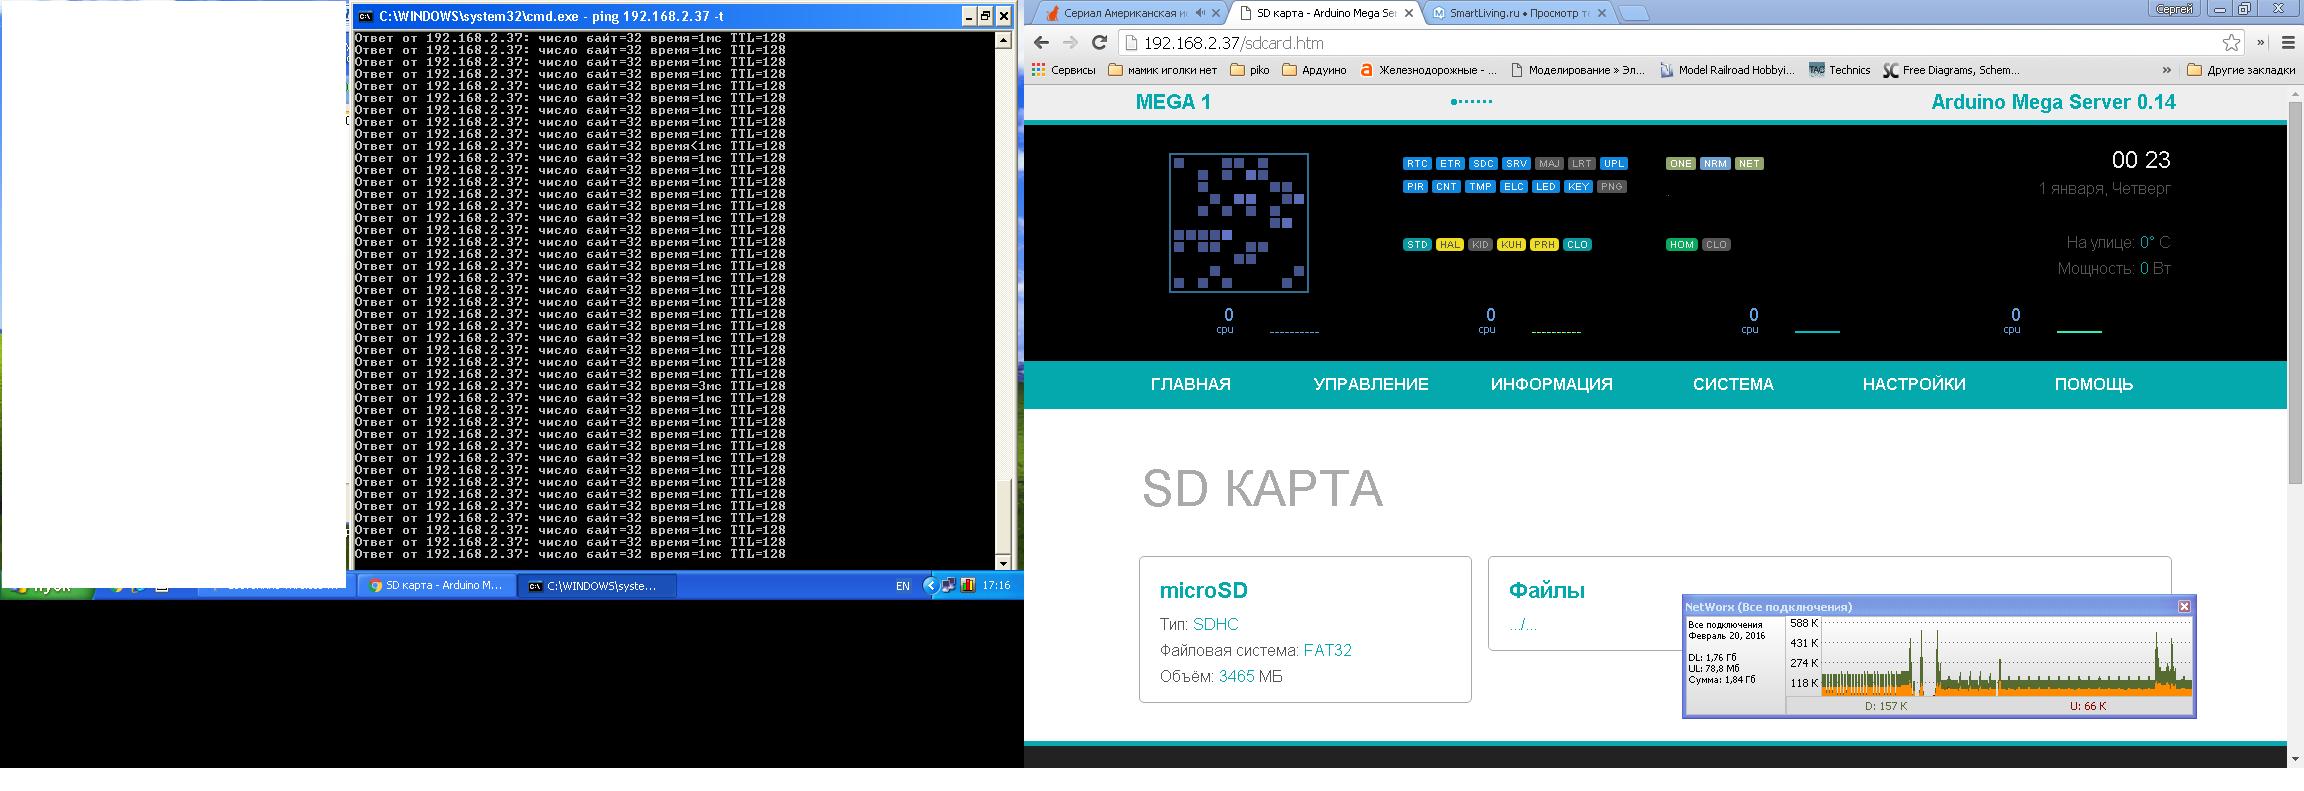Open the Chrome hamburger menu
Viewport: 2304px width, 791px height.
(2288, 43)
